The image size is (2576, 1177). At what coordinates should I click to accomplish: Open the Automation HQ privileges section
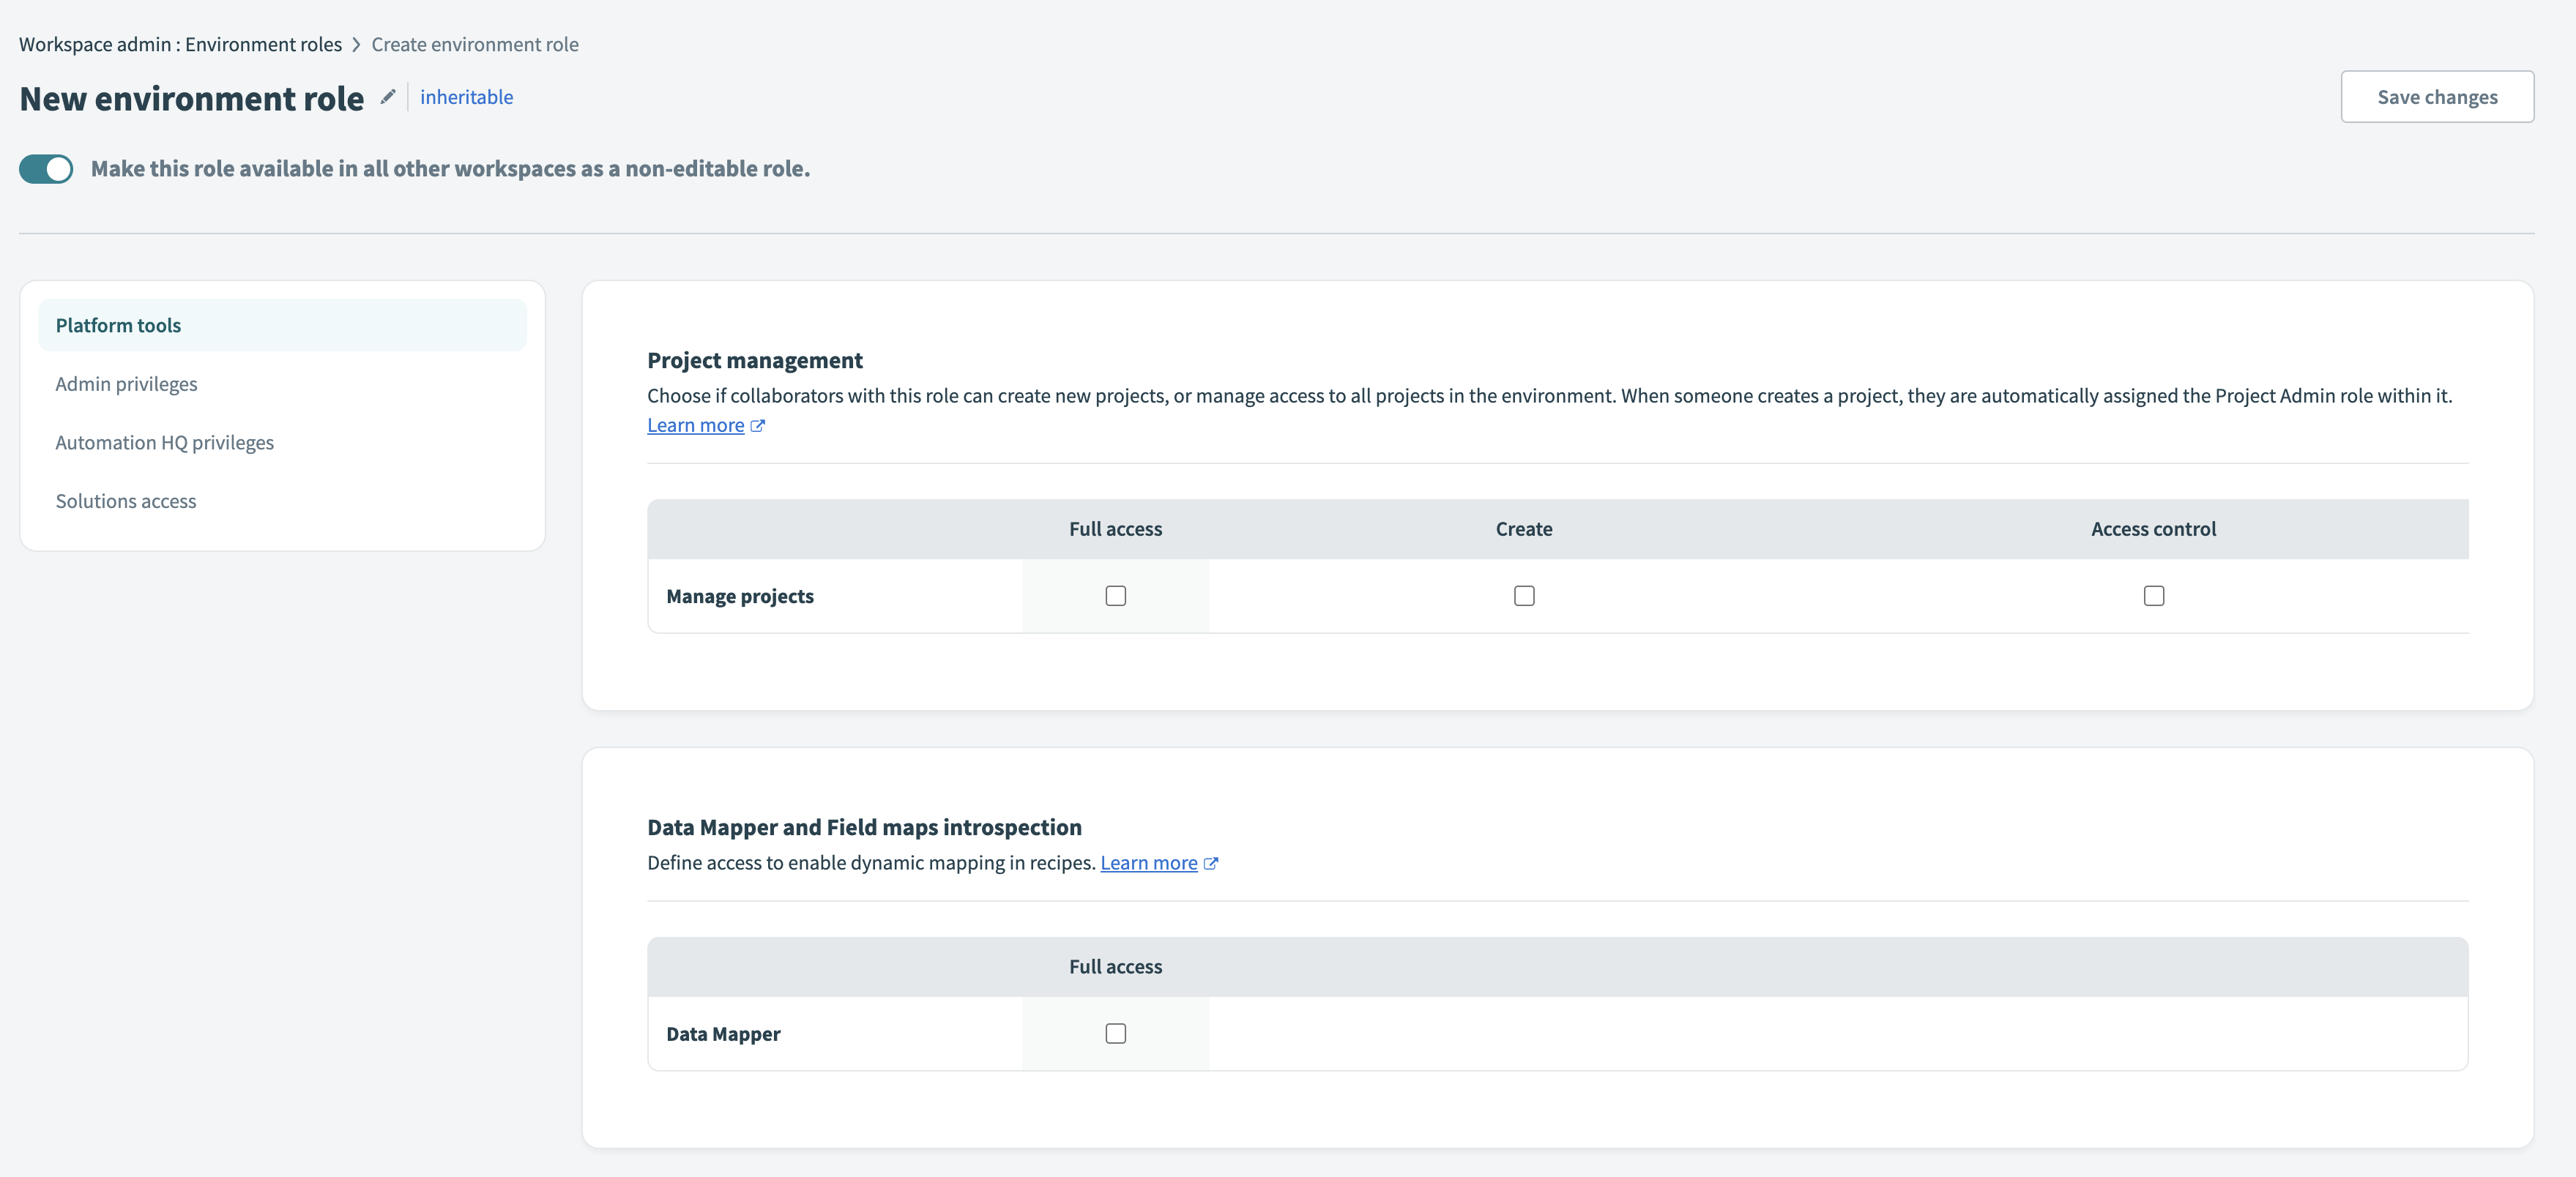tap(164, 442)
